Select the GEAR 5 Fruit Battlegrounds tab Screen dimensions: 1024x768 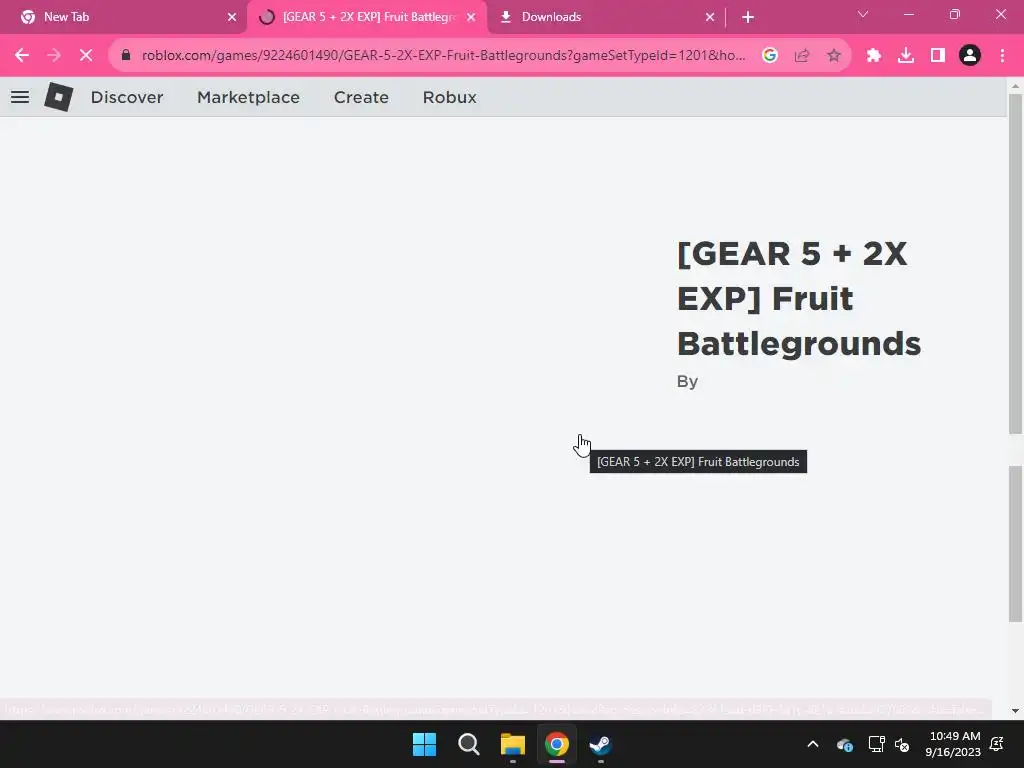pyautogui.click(x=367, y=17)
